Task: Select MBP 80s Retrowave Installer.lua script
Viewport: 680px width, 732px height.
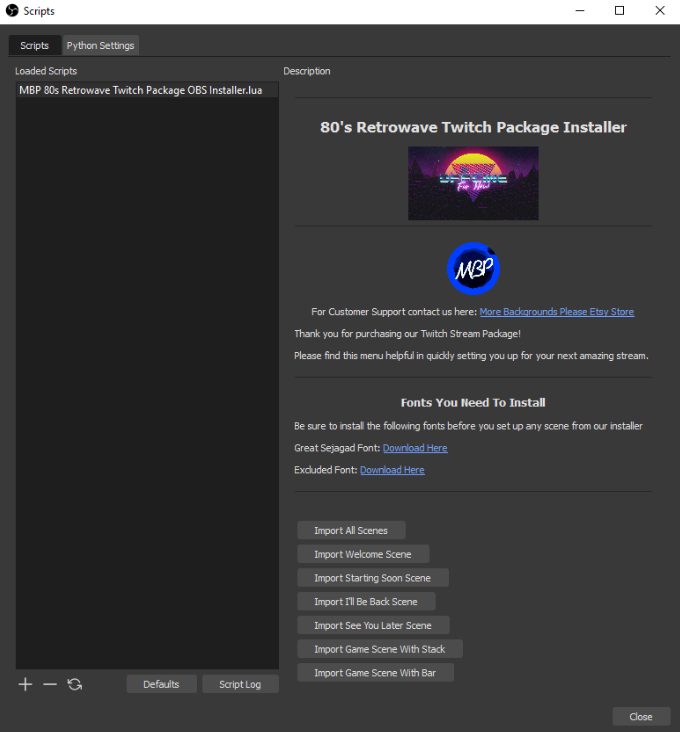Action: (147, 90)
